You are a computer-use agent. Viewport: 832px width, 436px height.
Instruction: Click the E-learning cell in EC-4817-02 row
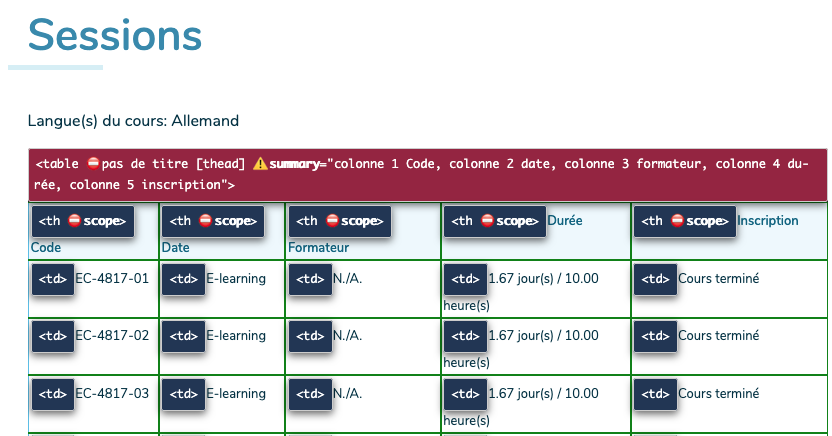click(236, 336)
